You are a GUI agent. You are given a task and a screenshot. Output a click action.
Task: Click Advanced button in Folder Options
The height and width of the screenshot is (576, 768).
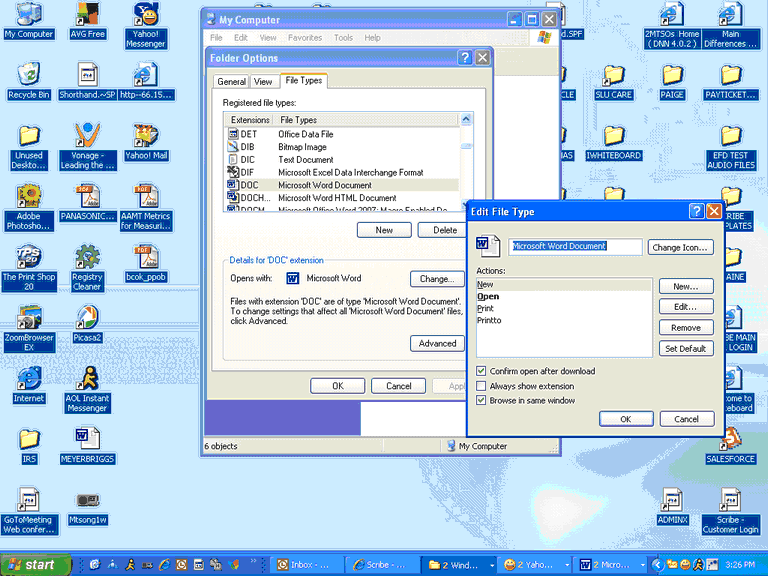coord(437,344)
